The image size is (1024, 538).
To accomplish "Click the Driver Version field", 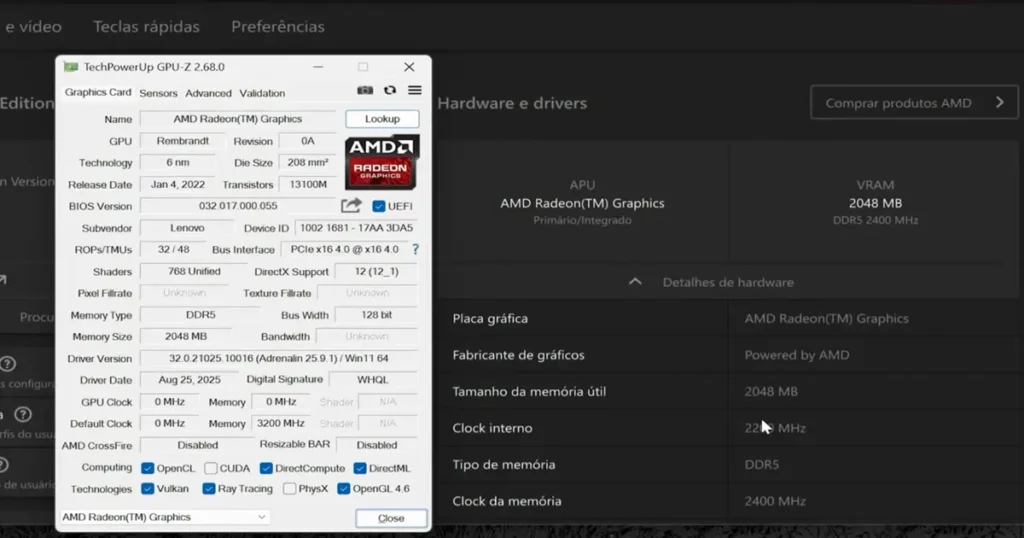I will pyautogui.click(x=279, y=358).
